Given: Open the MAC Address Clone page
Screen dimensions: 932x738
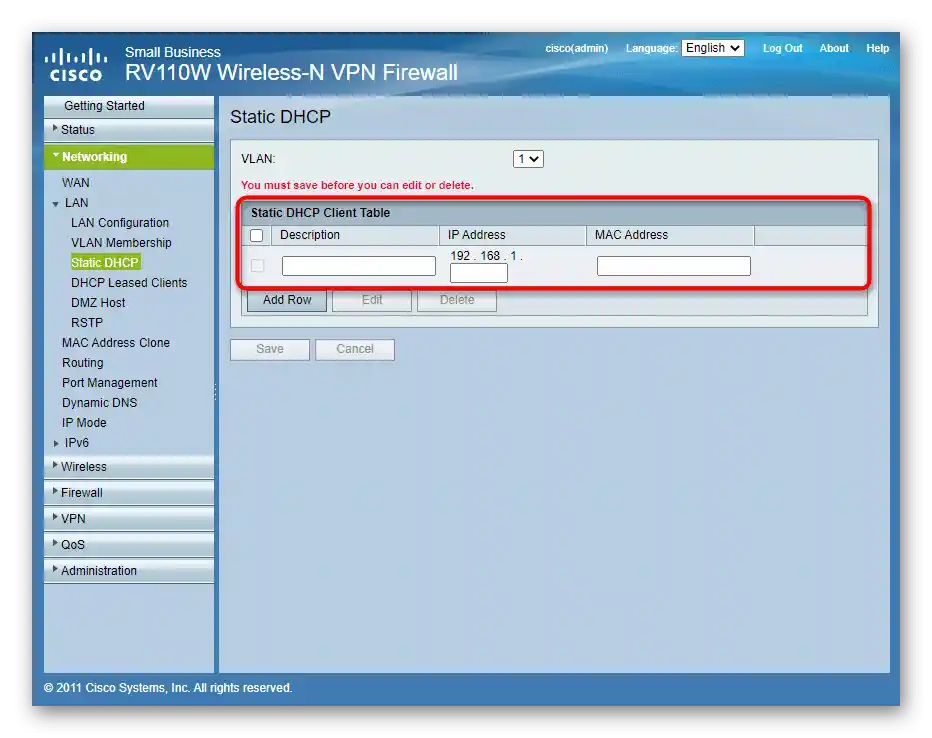Looking at the screenshot, I should click(x=116, y=343).
